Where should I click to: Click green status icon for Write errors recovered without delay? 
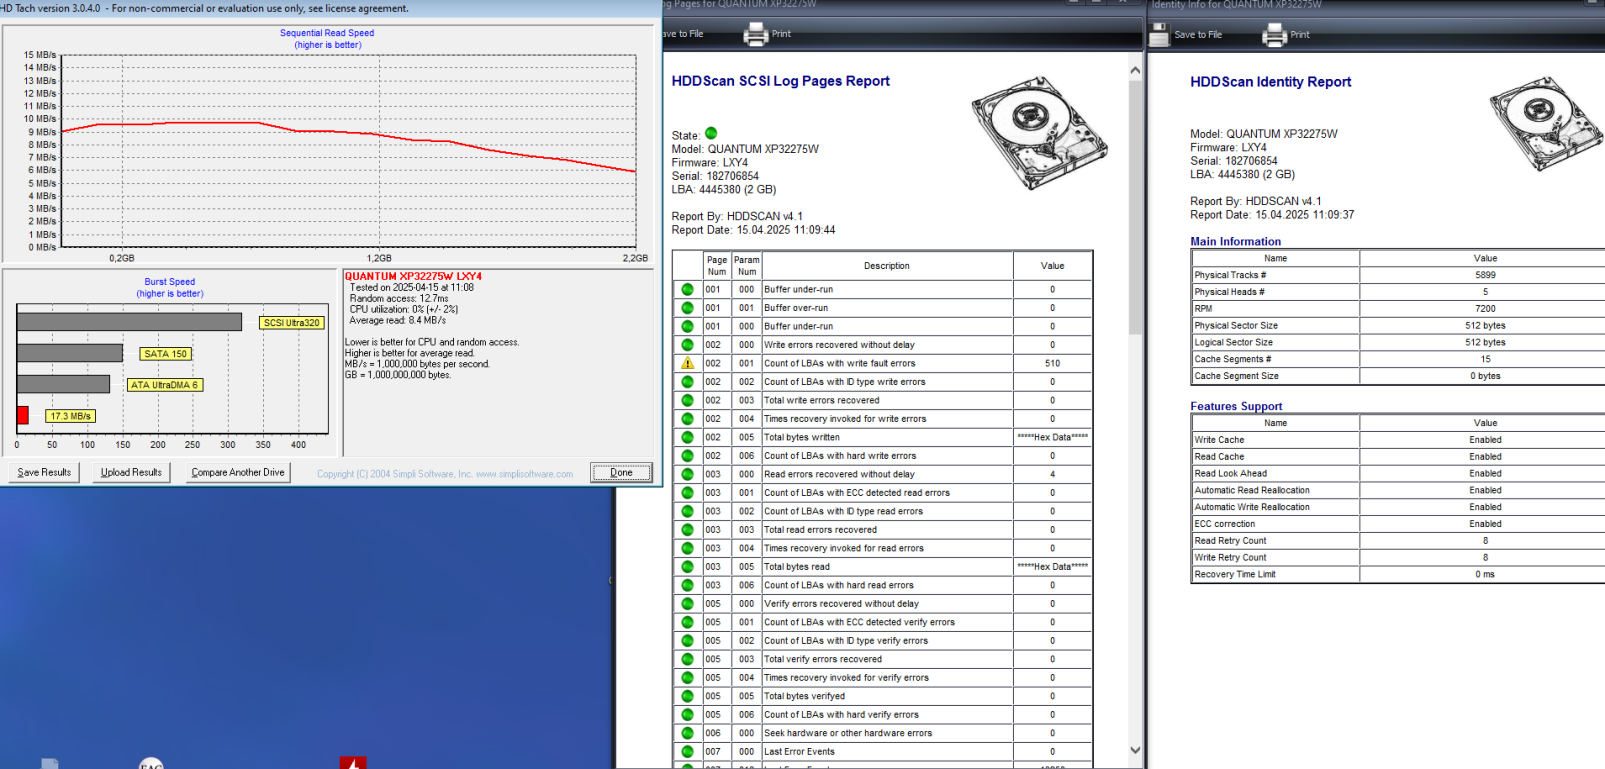[x=687, y=345]
